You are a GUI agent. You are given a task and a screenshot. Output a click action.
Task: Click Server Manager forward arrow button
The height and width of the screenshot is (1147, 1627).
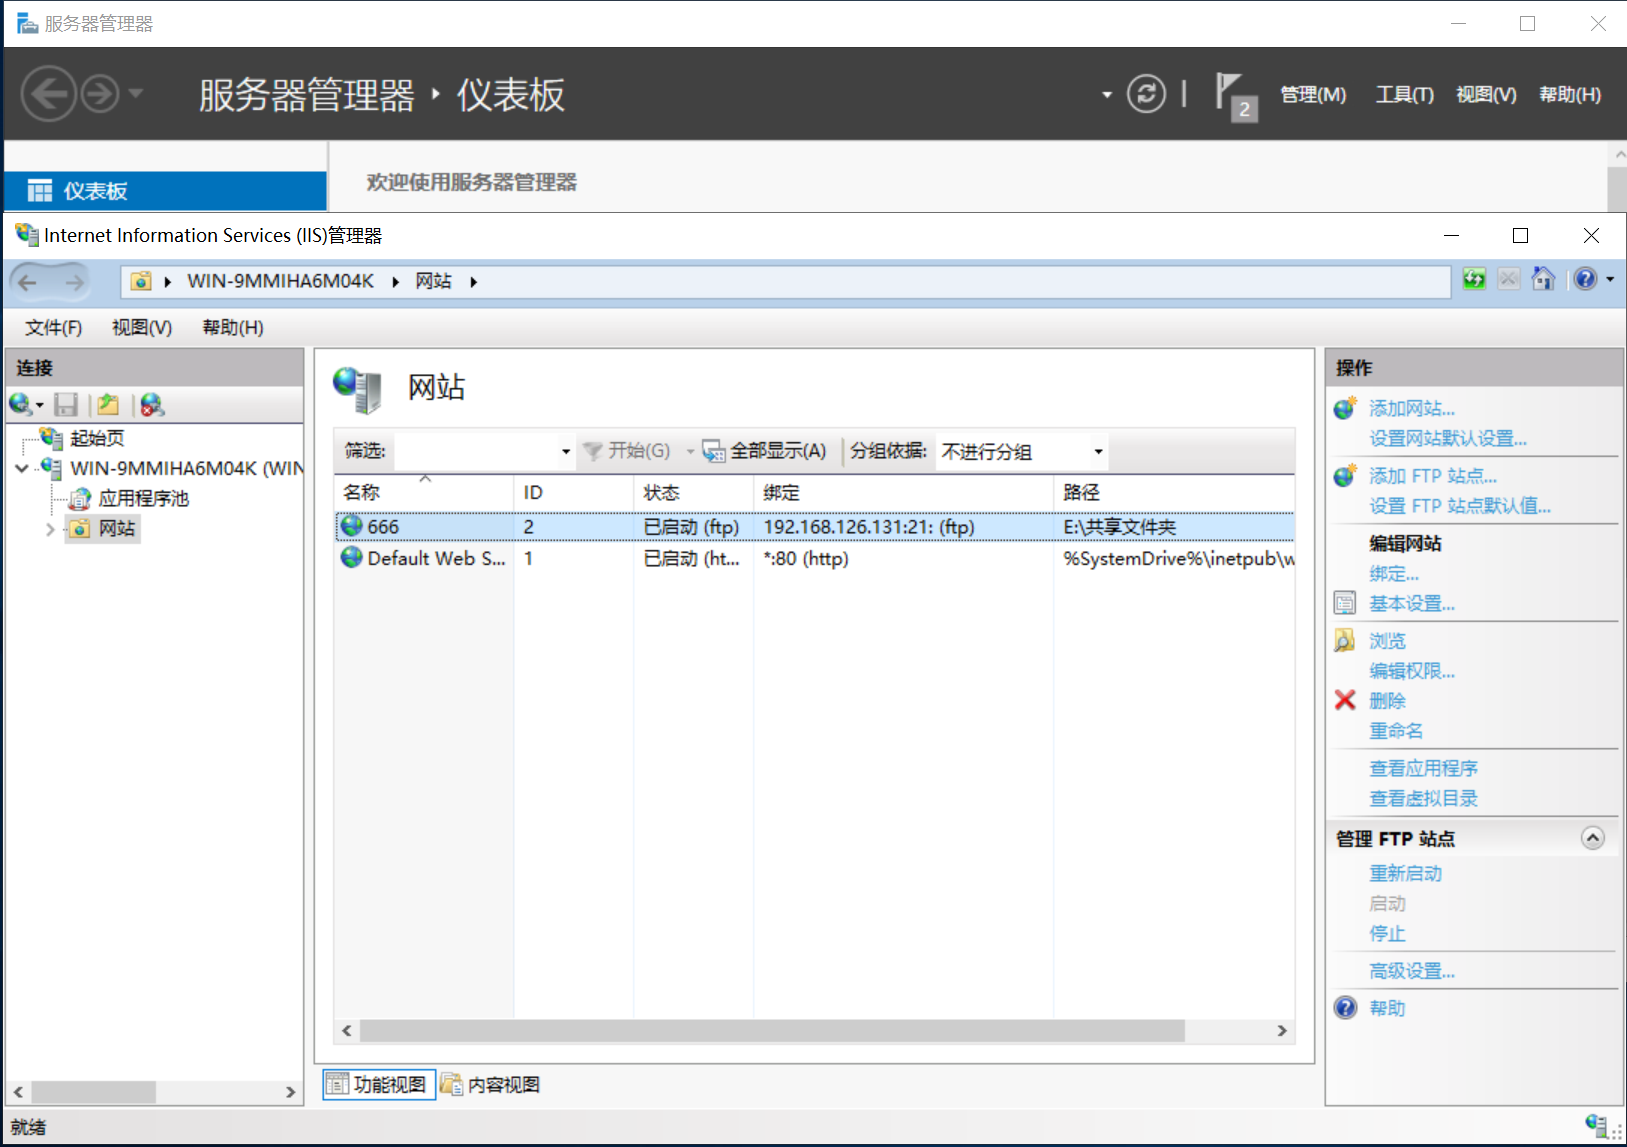pos(99,94)
